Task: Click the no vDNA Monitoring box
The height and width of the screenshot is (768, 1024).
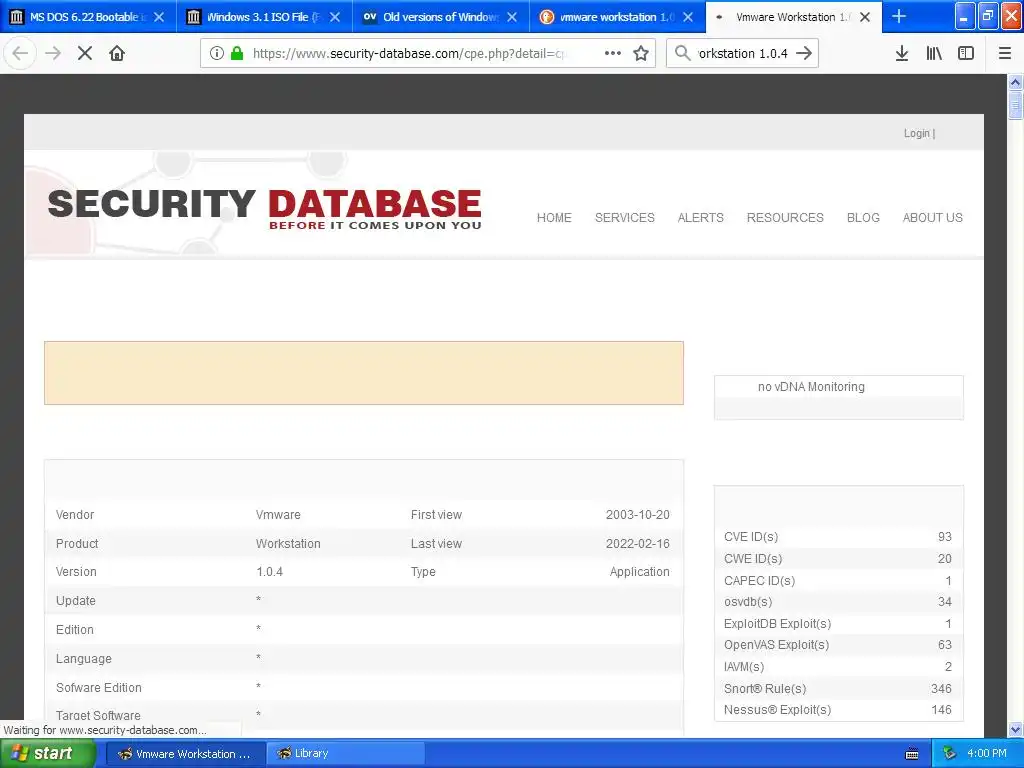Action: (839, 397)
